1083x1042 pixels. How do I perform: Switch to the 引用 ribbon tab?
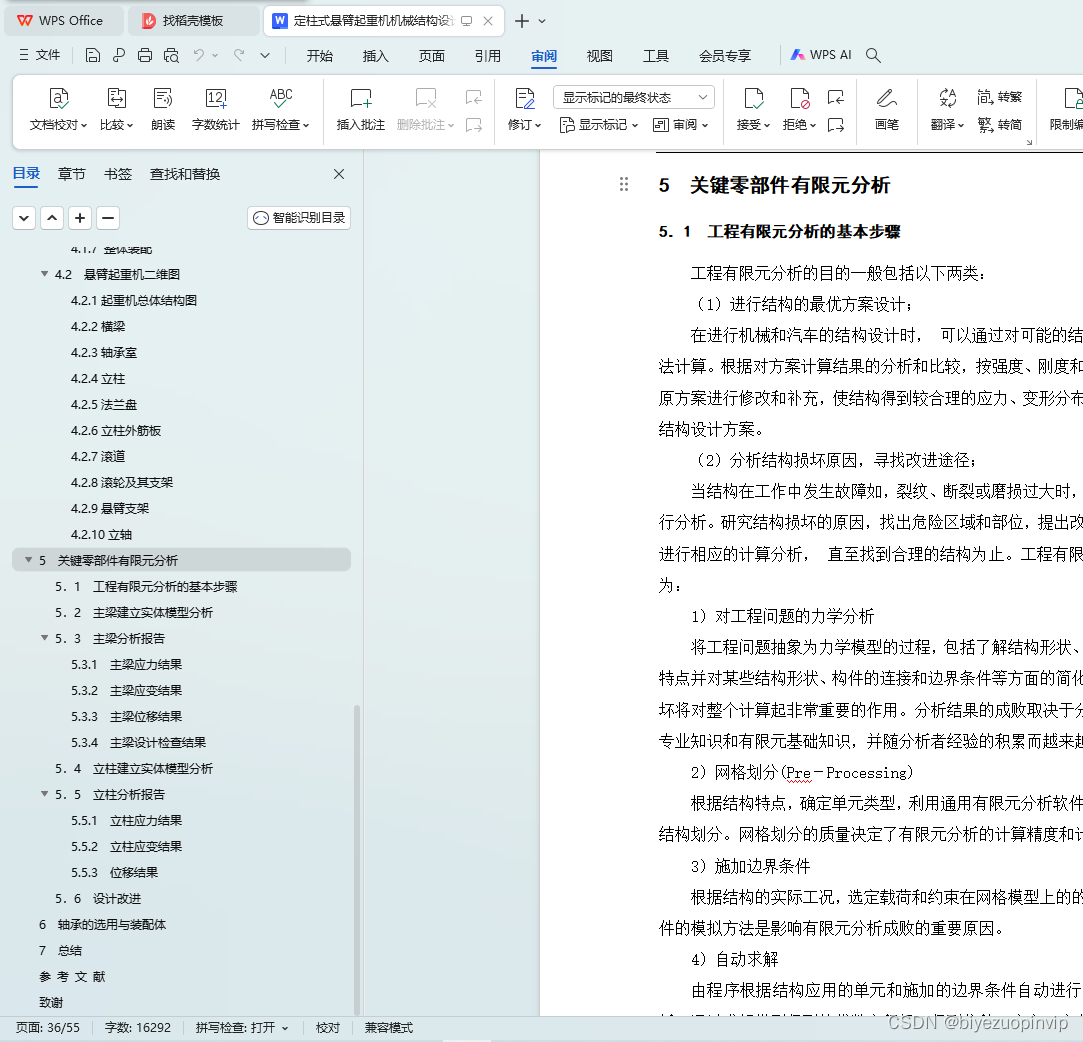488,56
